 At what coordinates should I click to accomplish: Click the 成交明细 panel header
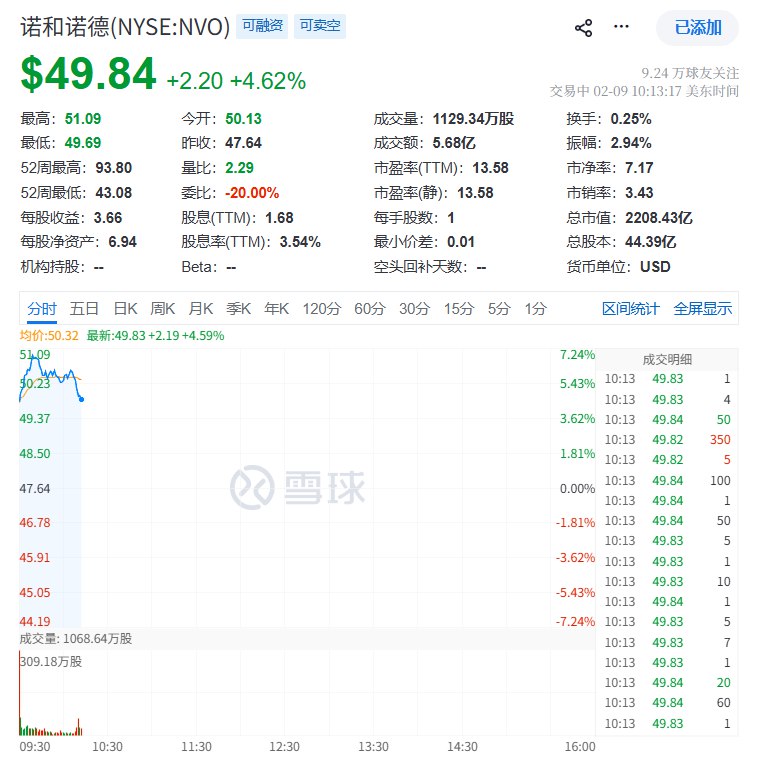(667, 359)
